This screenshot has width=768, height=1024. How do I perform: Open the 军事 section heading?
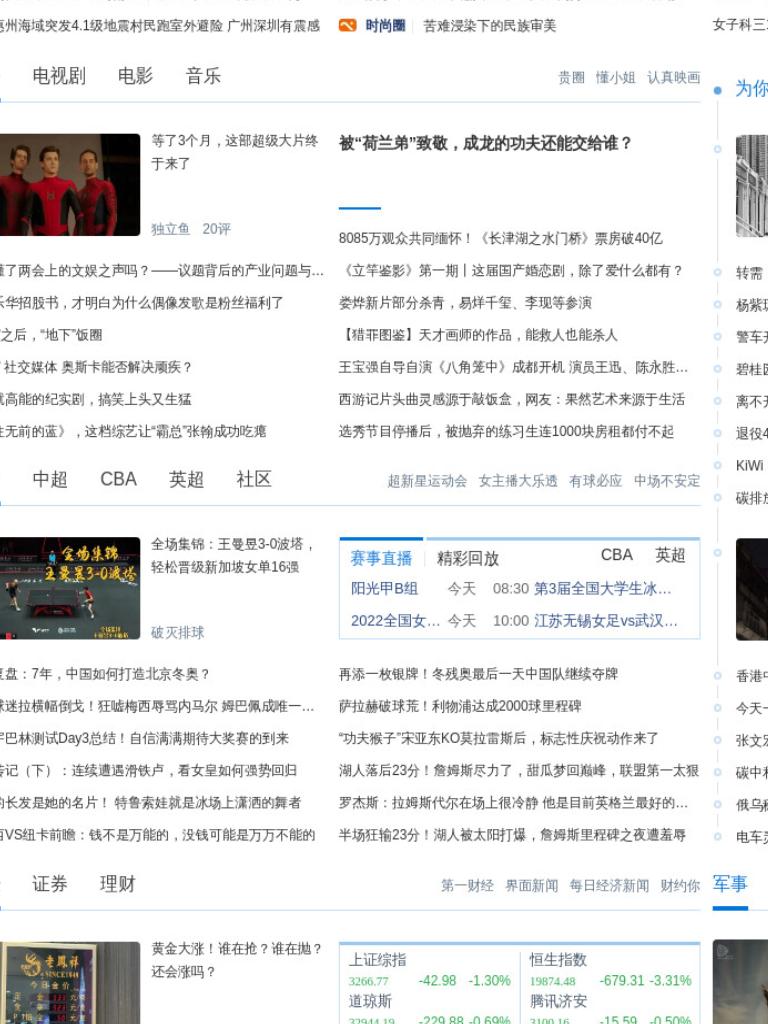pos(730,884)
